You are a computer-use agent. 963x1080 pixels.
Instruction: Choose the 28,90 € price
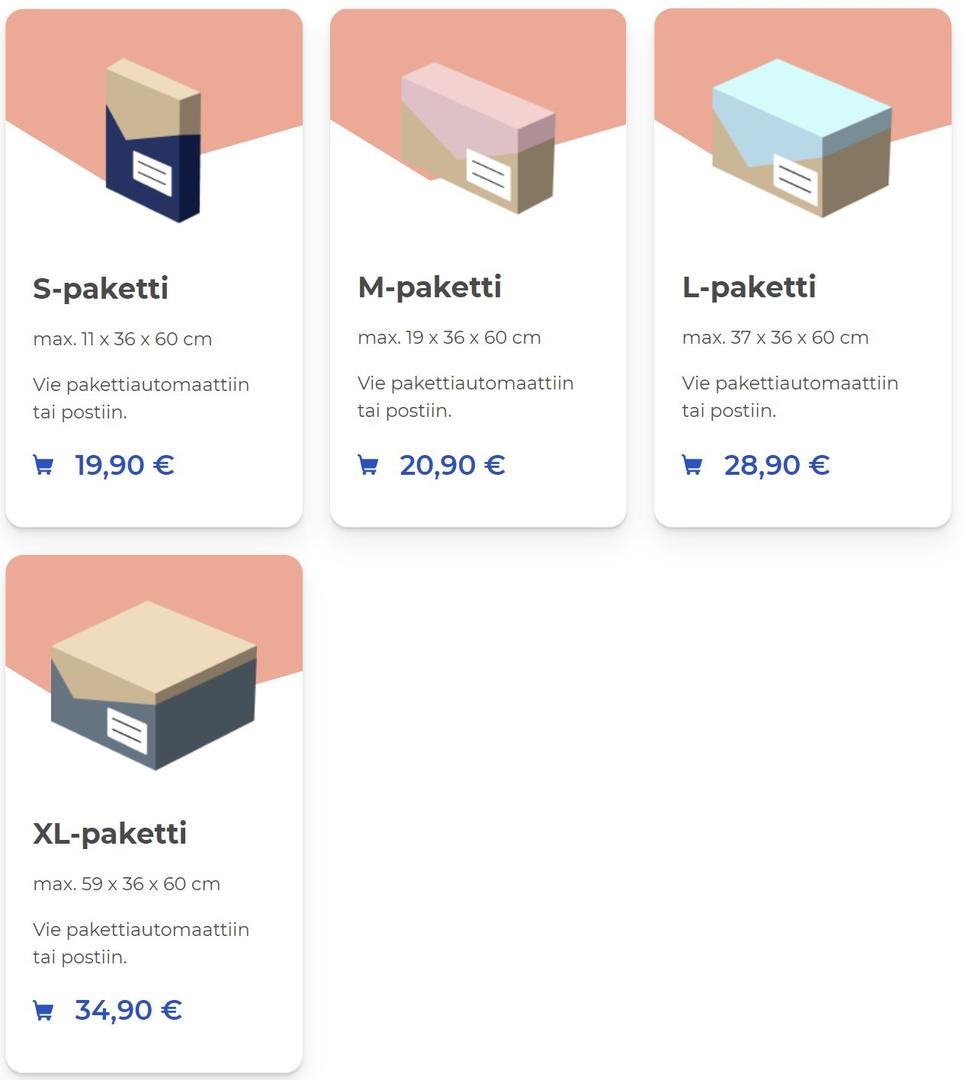[x=776, y=465]
